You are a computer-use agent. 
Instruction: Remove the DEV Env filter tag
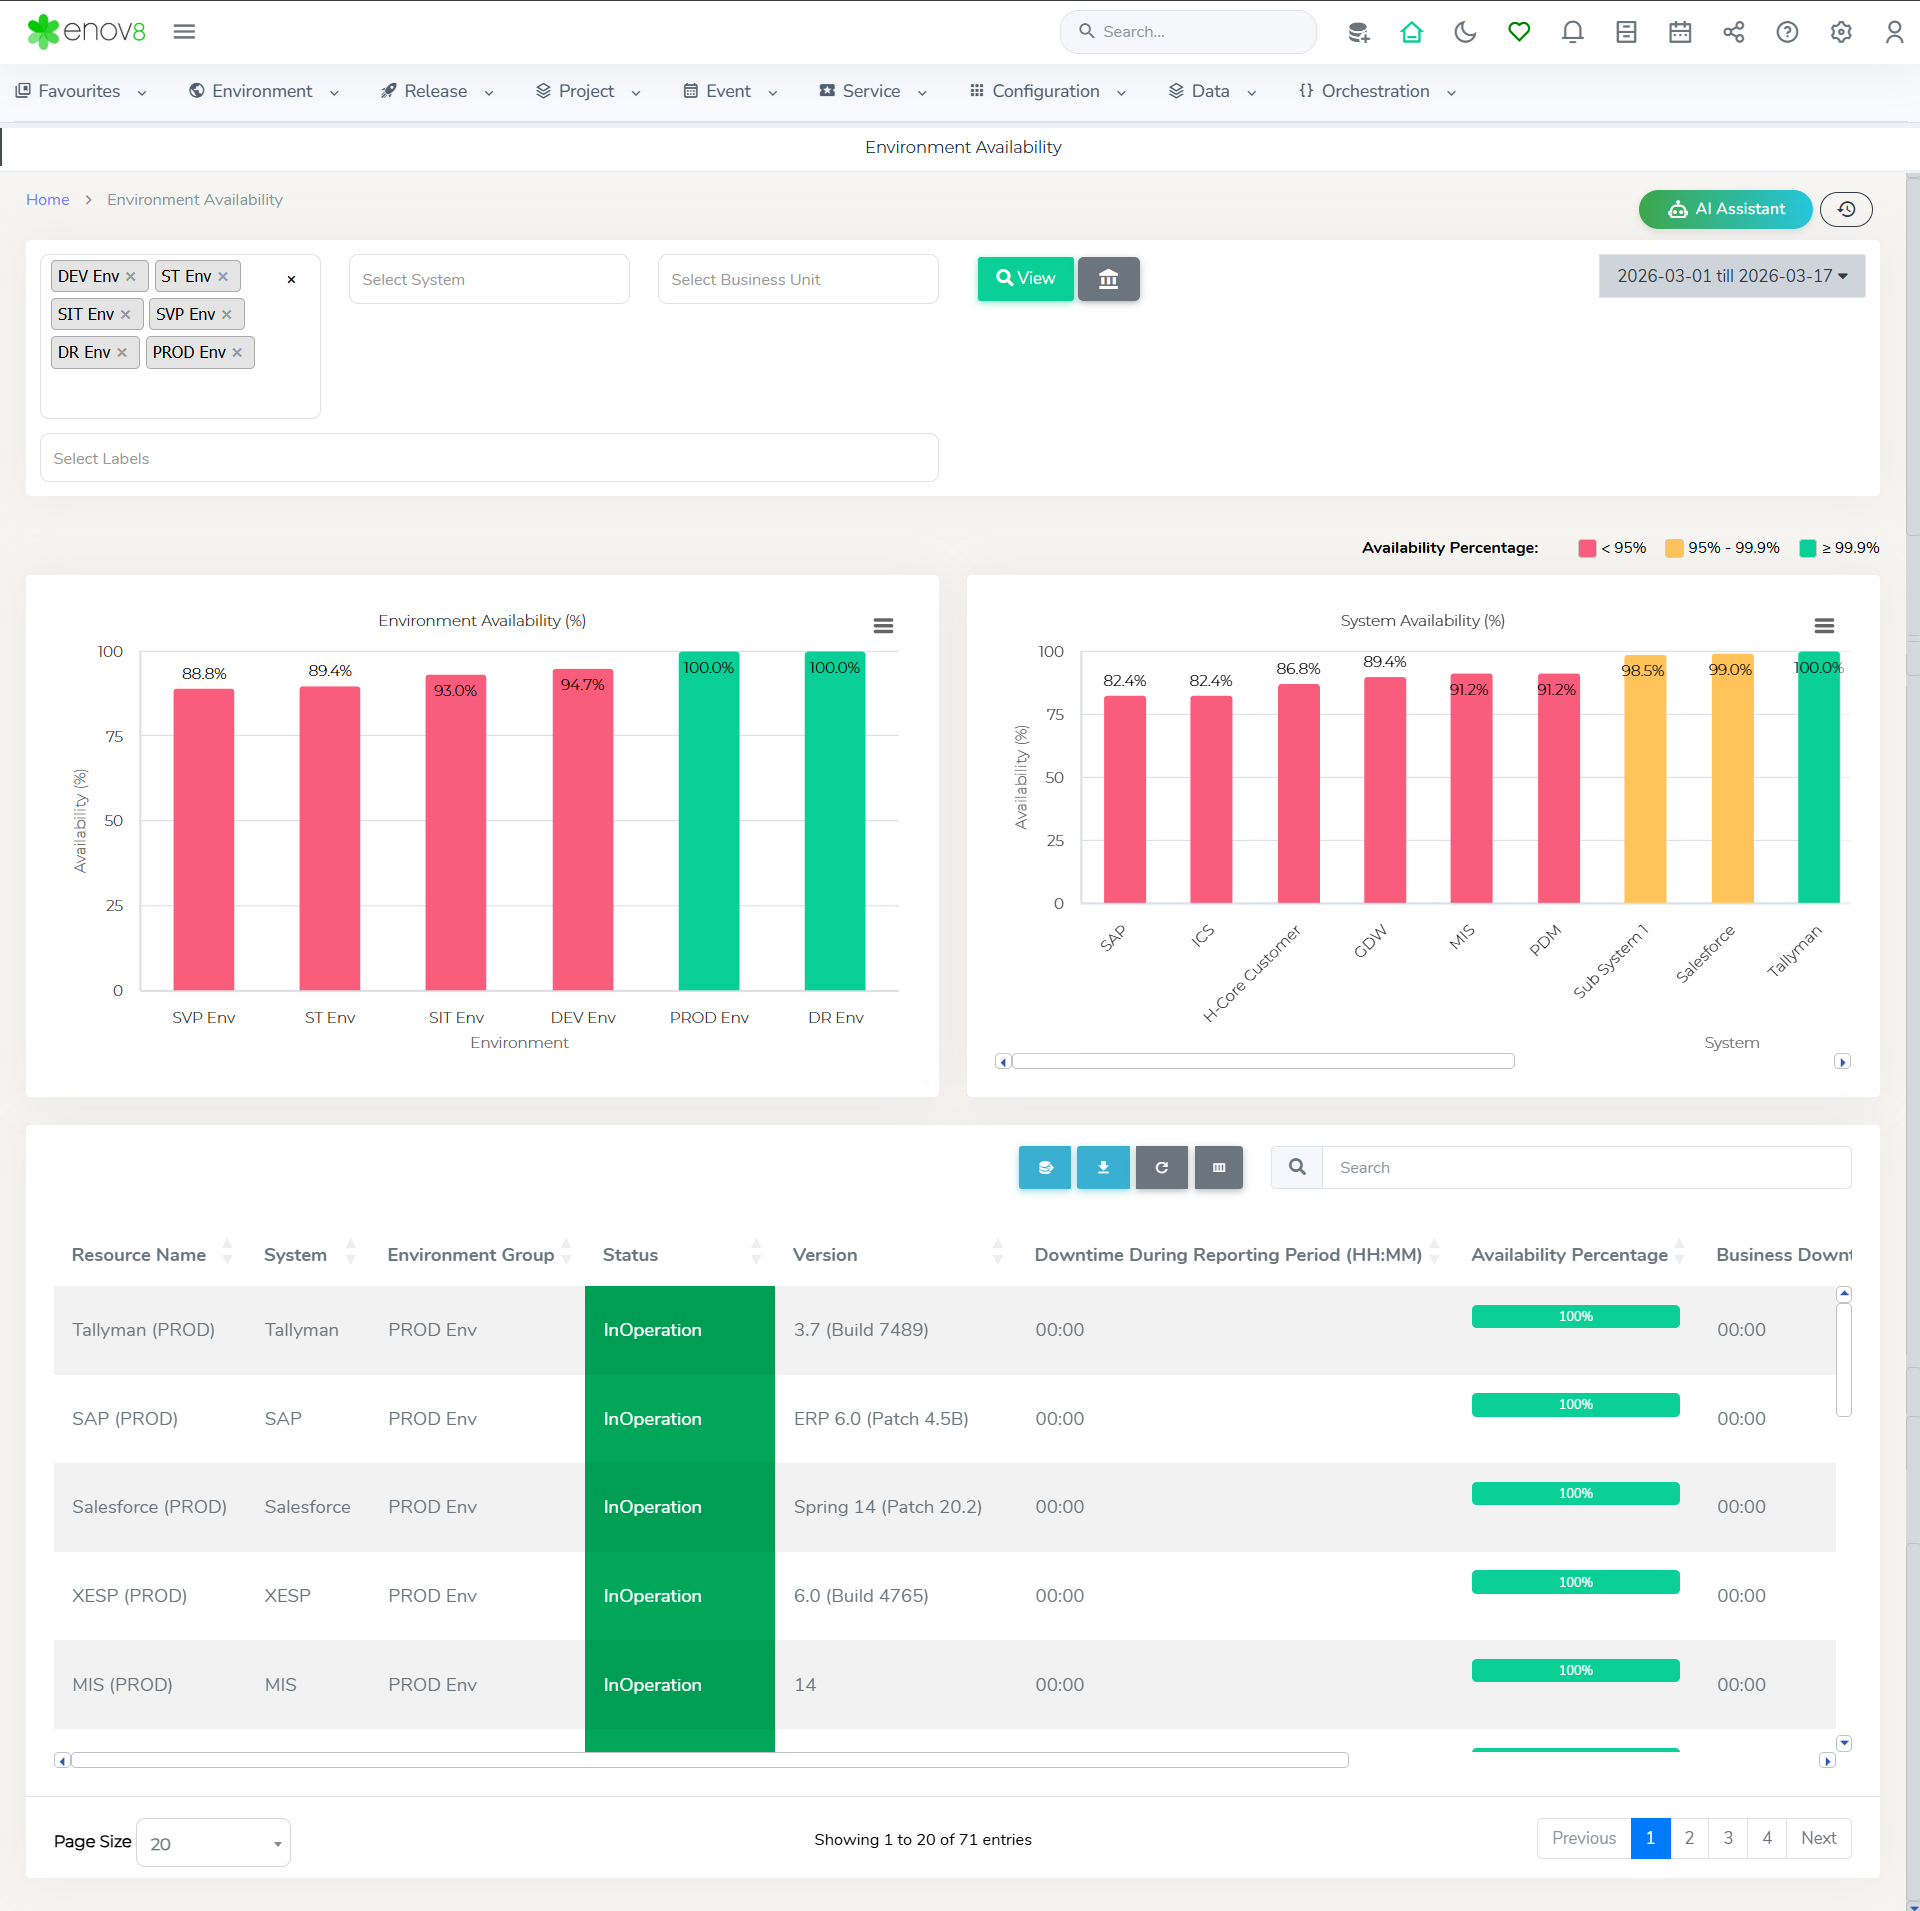131,277
